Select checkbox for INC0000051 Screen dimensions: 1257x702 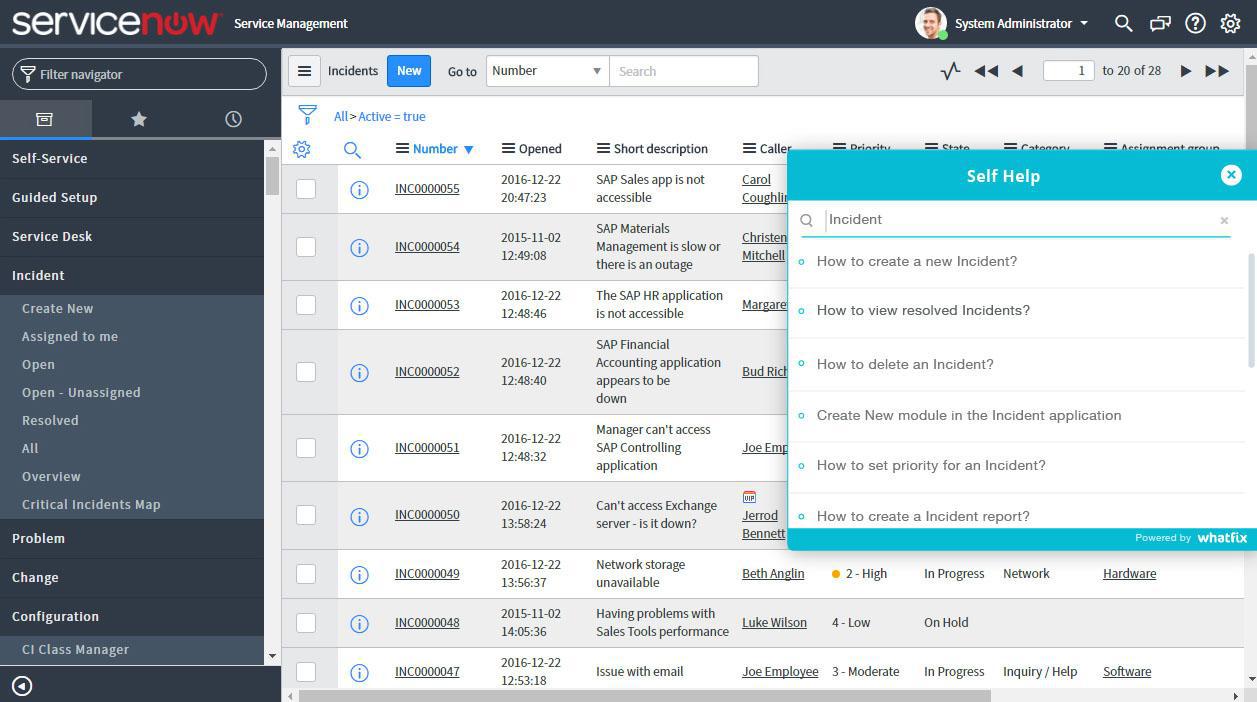306,447
